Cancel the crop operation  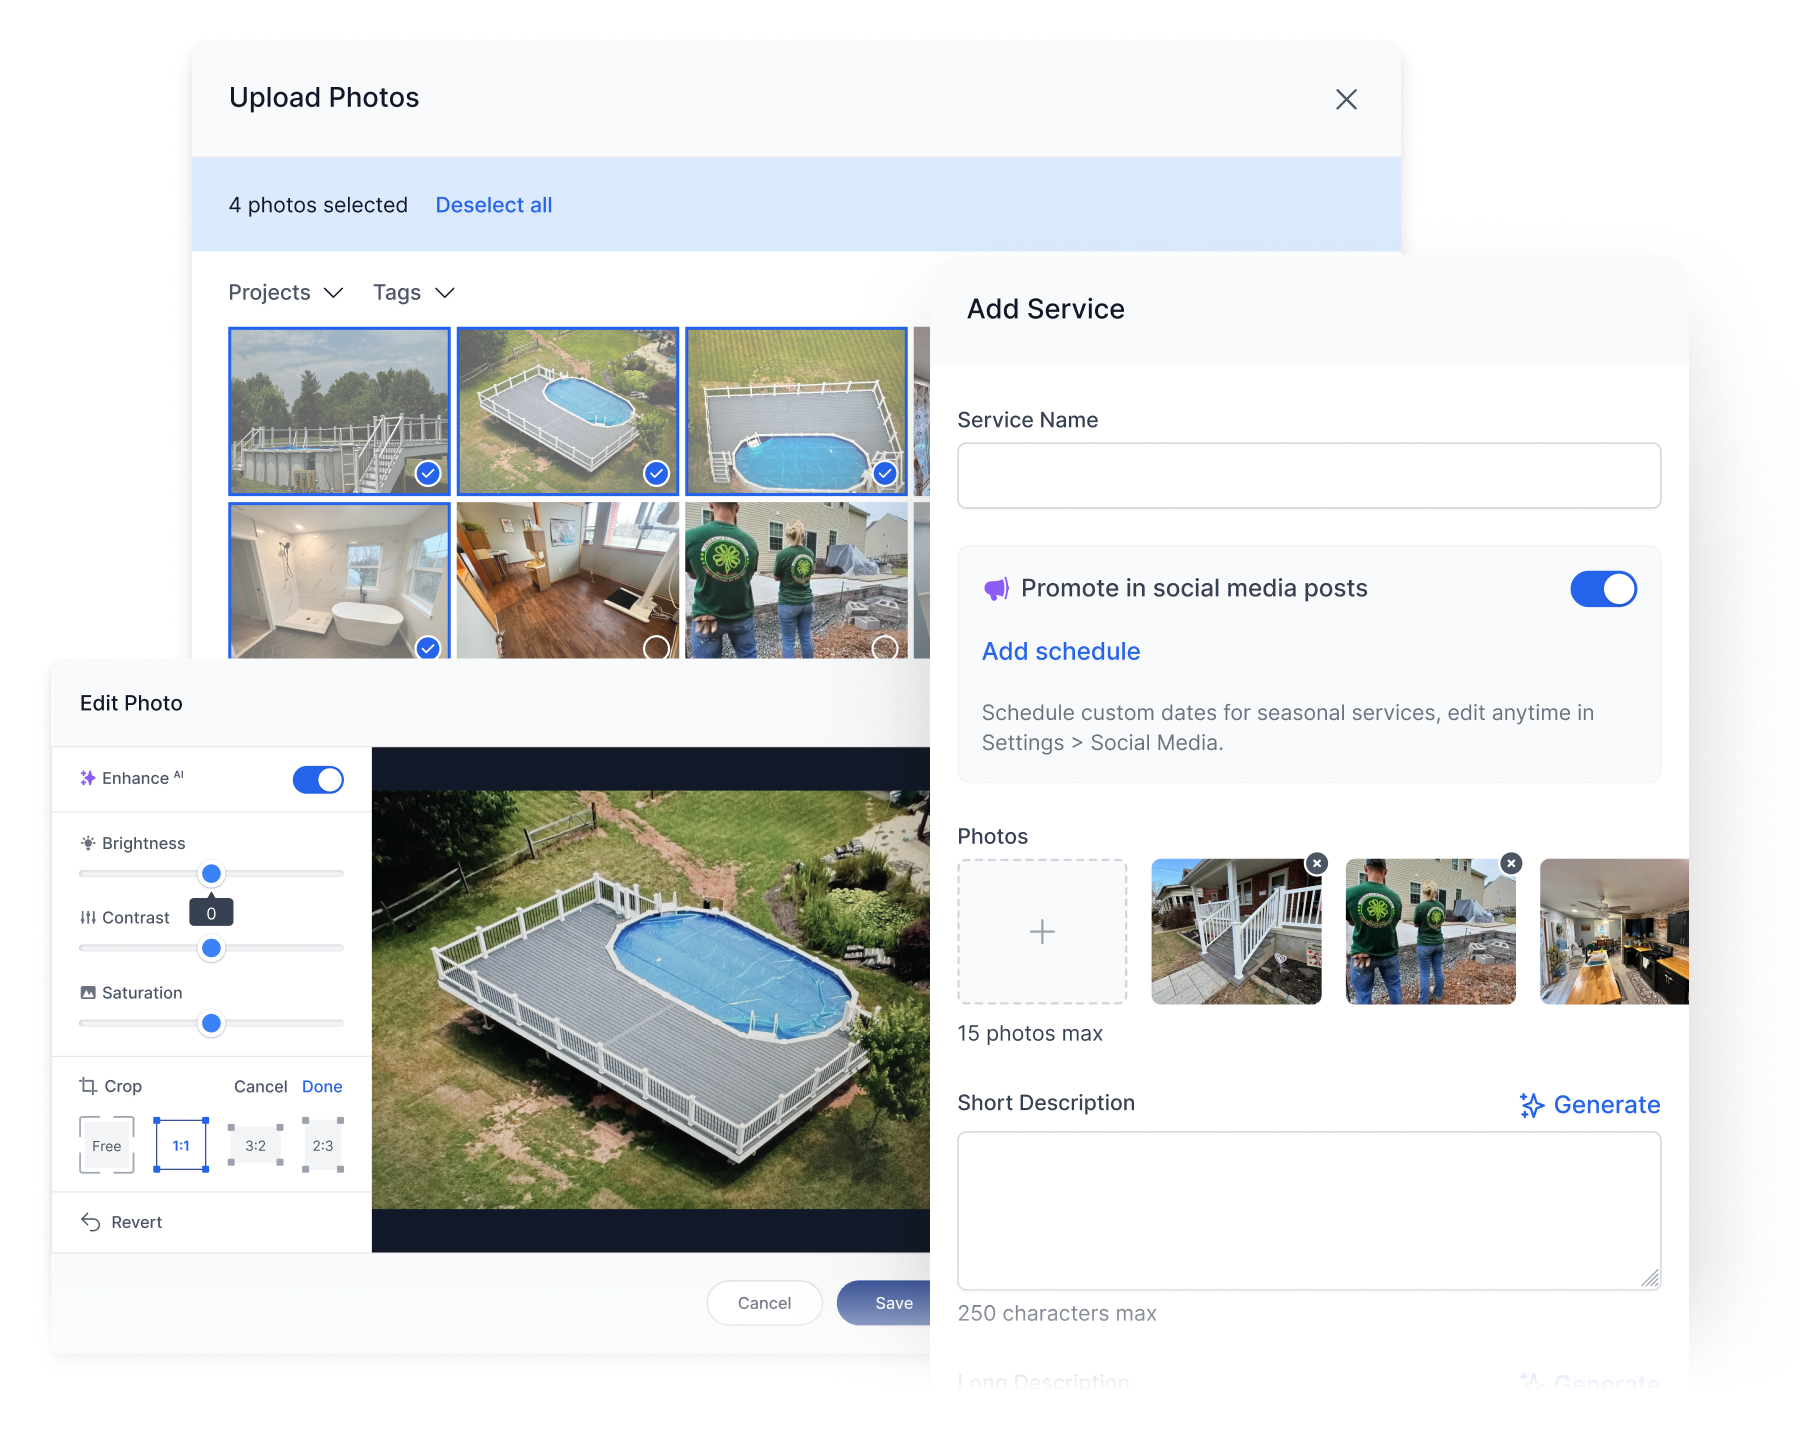[x=260, y=1086]
